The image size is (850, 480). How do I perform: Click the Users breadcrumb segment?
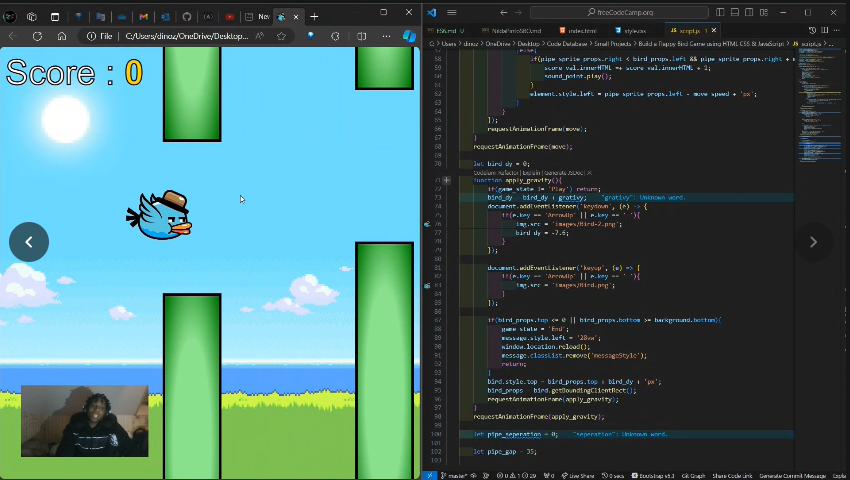tap(448, 43)
